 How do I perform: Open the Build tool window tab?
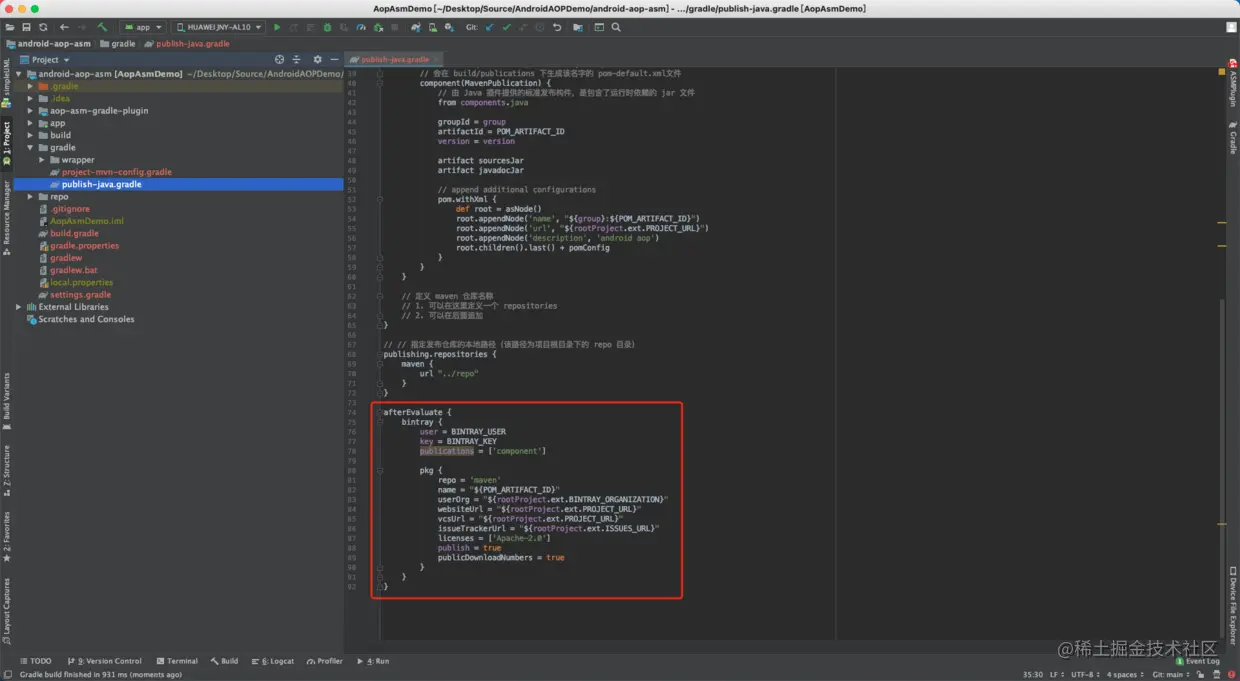224,661
